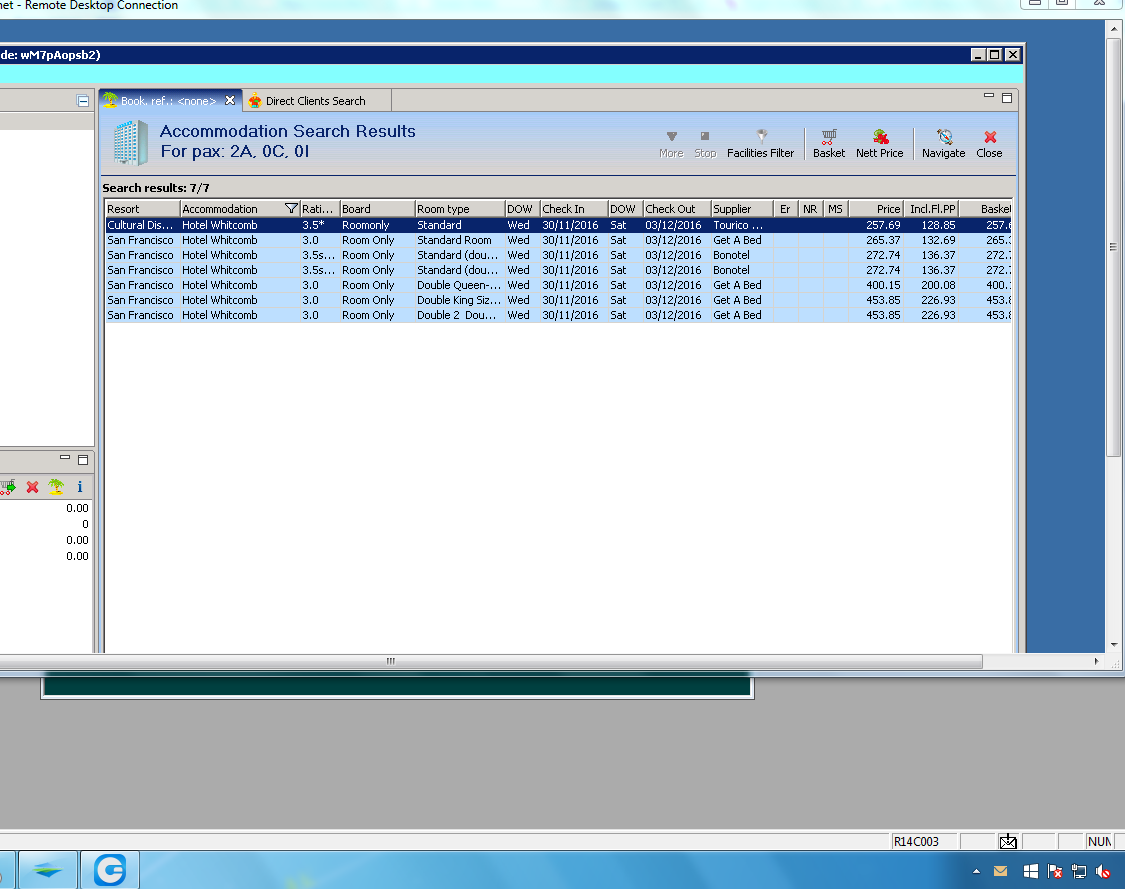This screenshot has width=1125, height=889.
Task: Click the More results arrow
Action: (672, 144)
